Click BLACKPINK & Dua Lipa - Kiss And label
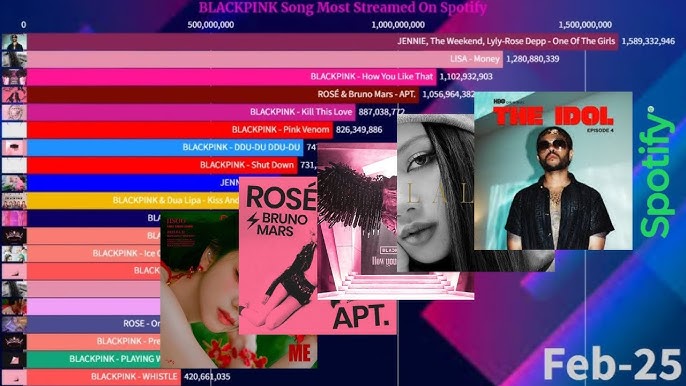This screenshot has height=386, width=686. (x=175, y=200)
